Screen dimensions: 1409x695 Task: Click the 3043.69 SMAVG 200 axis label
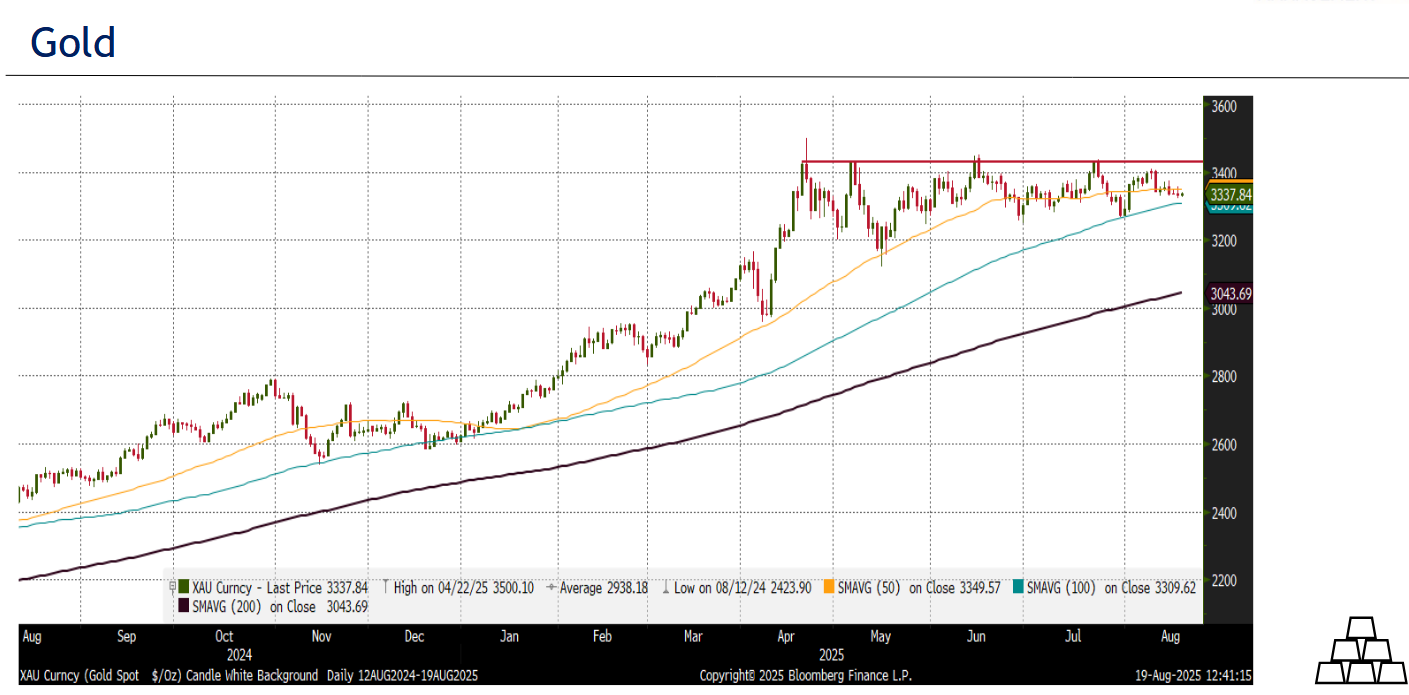point(1229,294)
